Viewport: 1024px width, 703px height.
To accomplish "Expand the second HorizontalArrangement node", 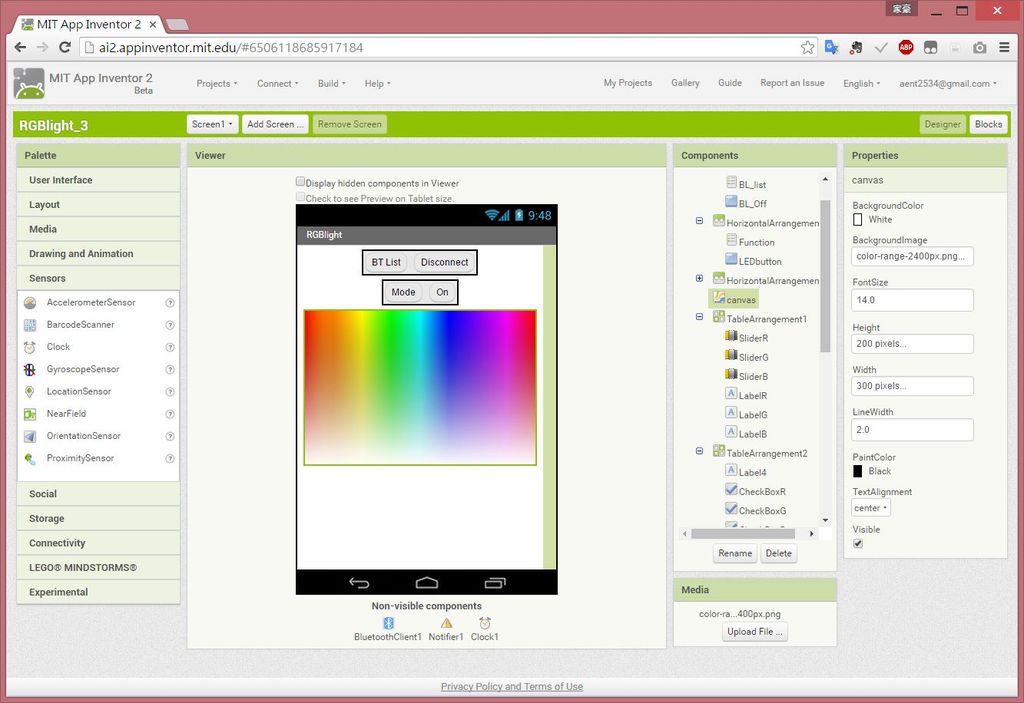I will [699, 278].
